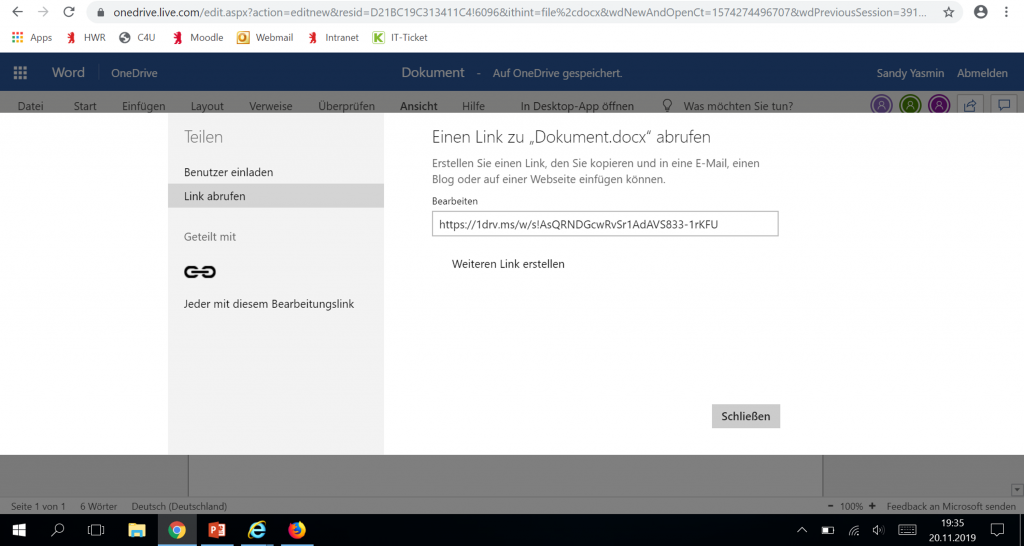Zoom in with the plus button
Viewport: 1024px width, 546px height.
tap(872, 506)
